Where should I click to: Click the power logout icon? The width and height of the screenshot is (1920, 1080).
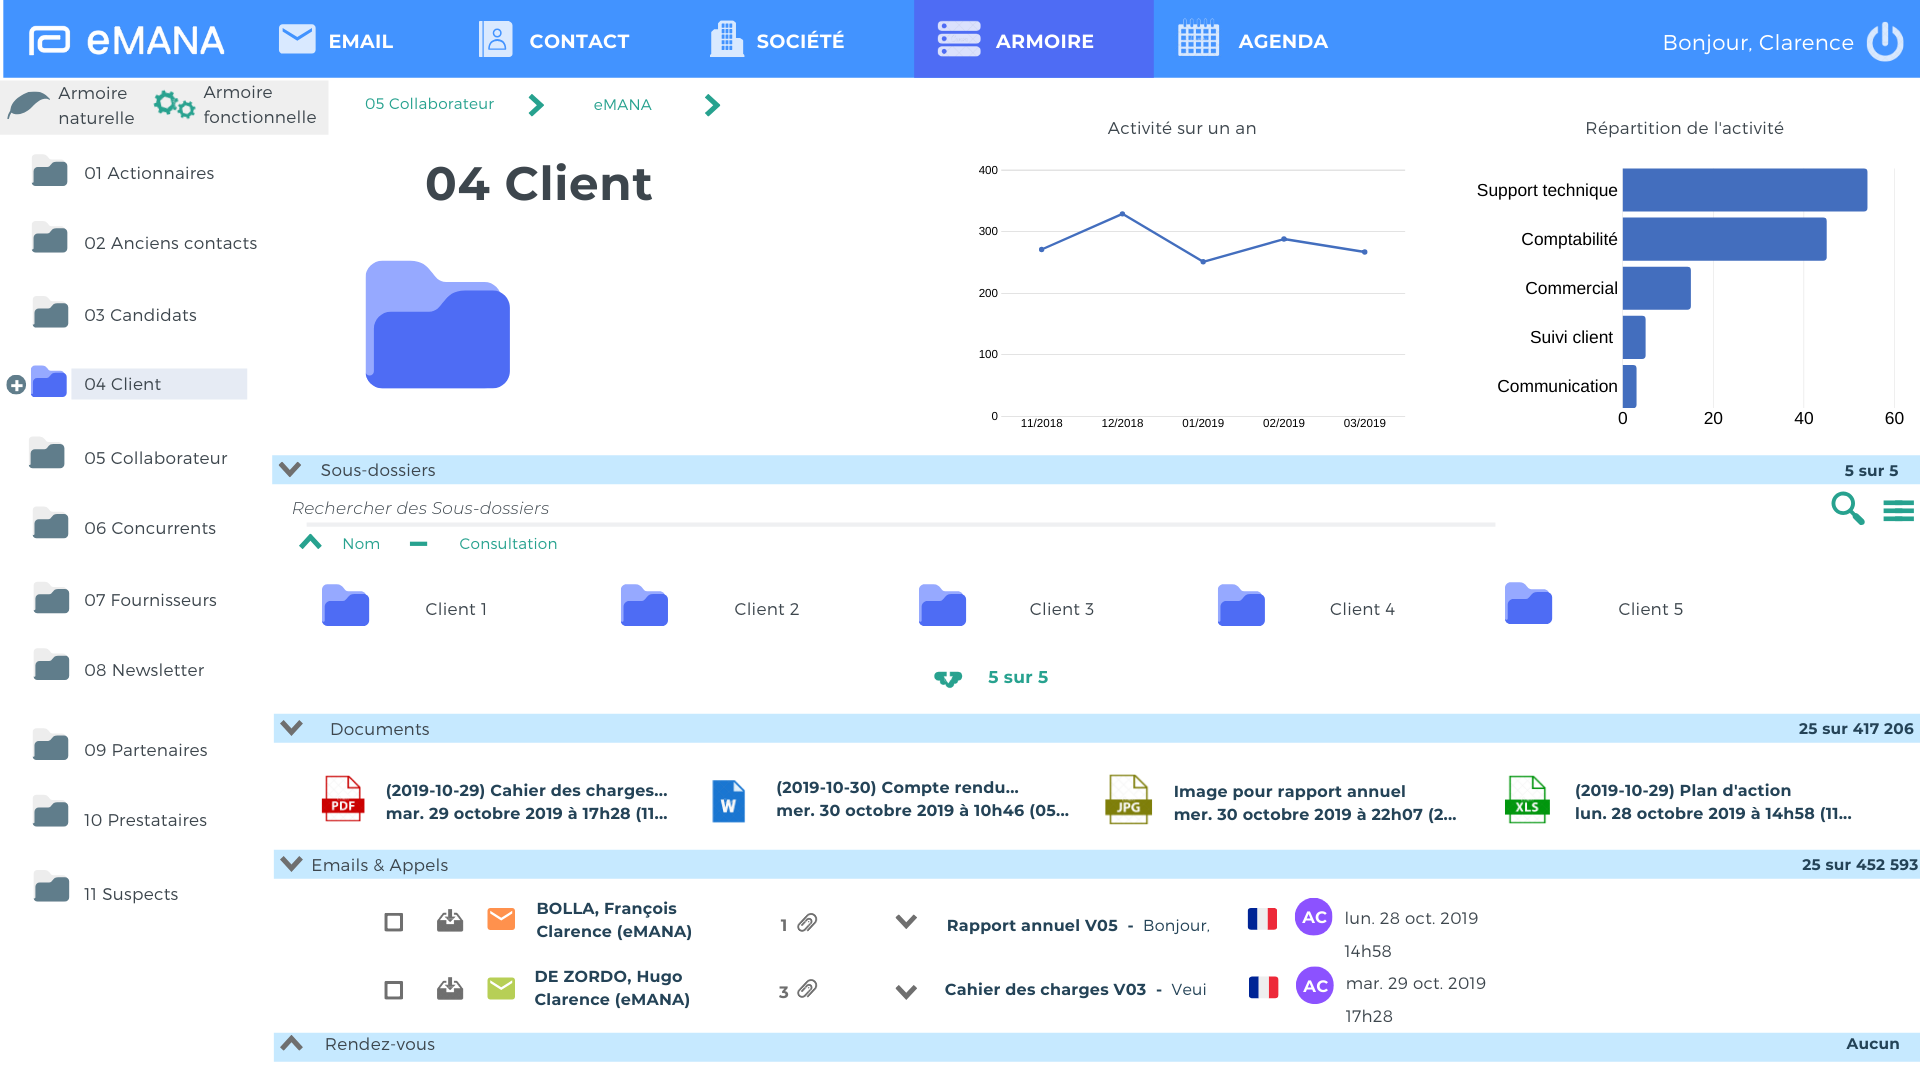tap(1885, 42)
